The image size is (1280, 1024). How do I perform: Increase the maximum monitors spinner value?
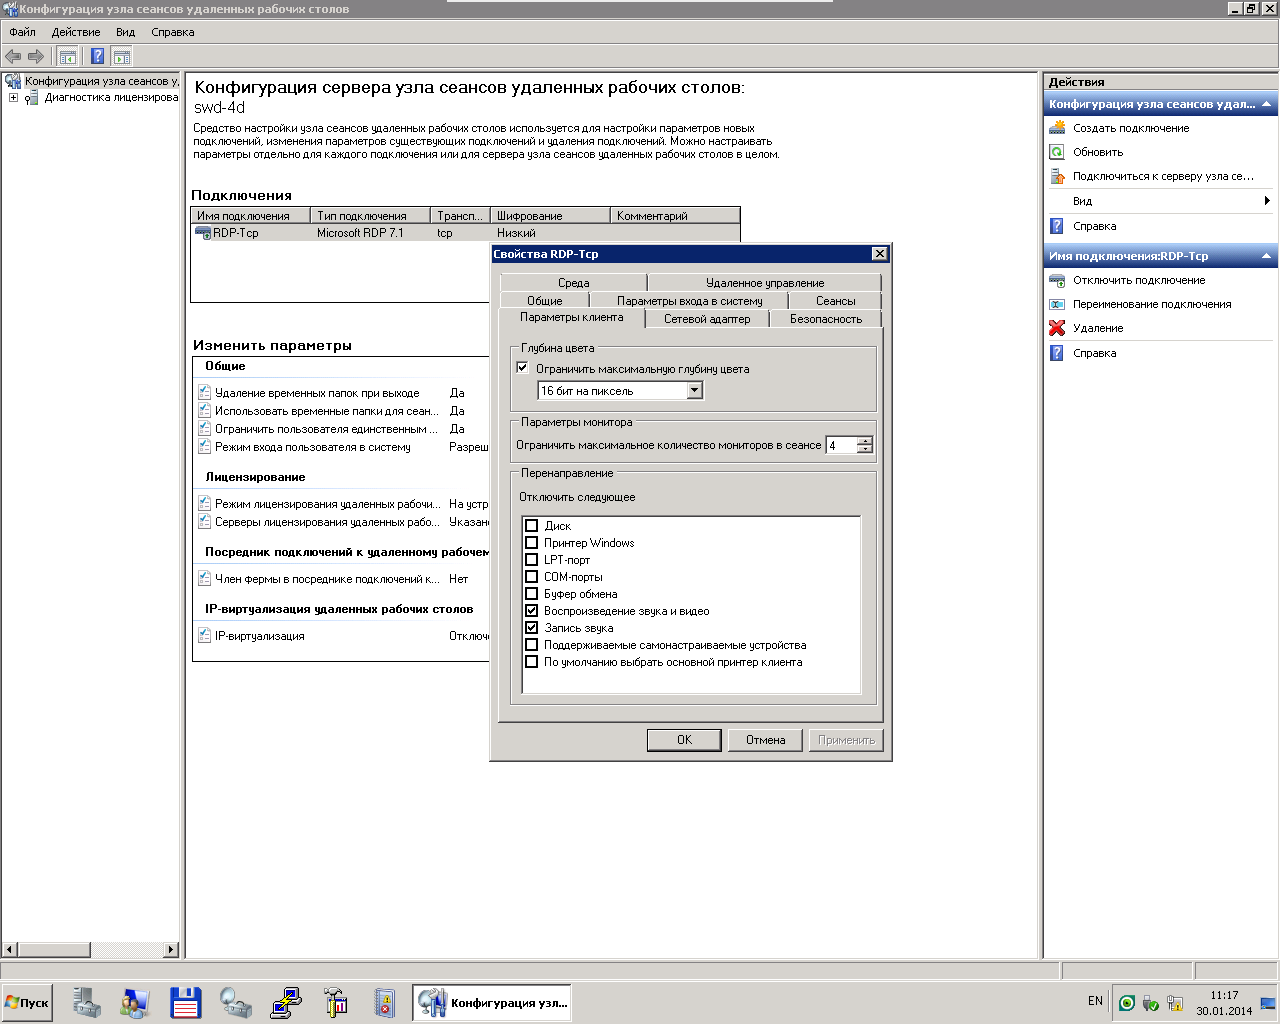[x=865, y=441]
